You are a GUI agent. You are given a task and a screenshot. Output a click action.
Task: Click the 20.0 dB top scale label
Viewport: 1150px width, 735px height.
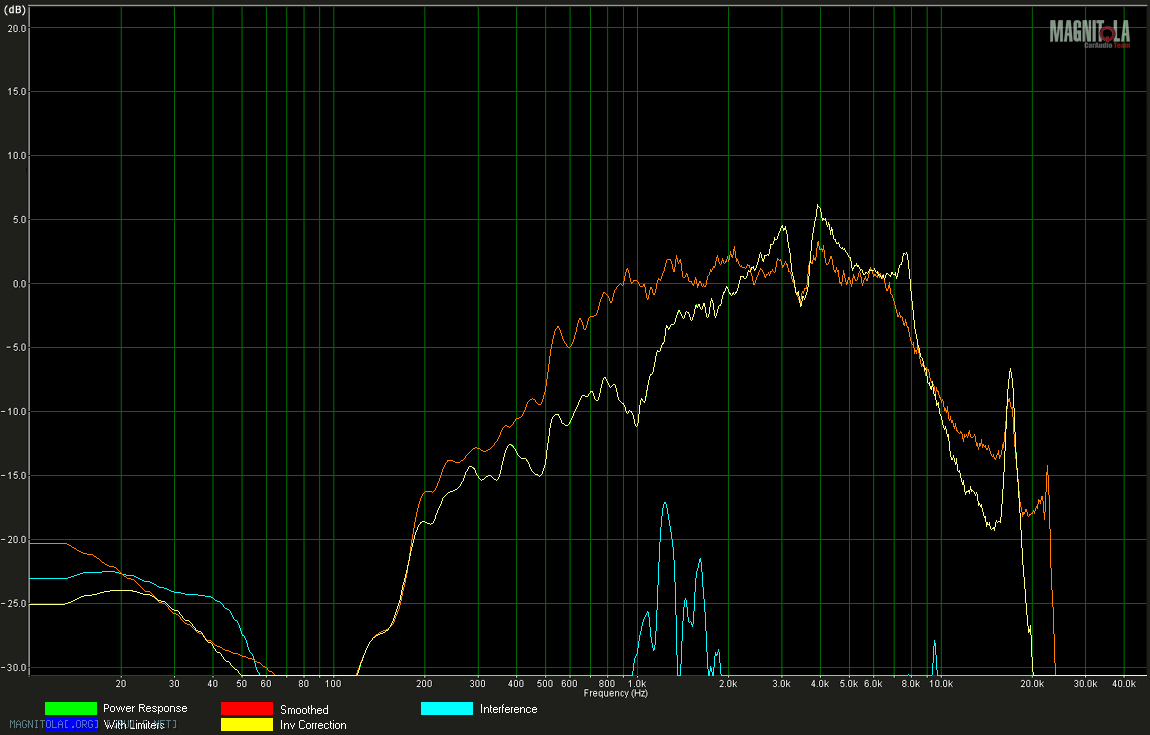(15, 28)
